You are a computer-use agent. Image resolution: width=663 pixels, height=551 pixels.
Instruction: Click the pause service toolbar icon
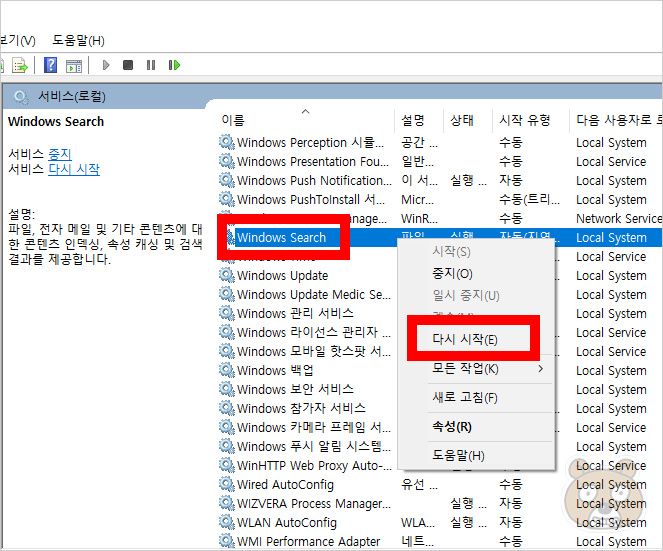151,65
